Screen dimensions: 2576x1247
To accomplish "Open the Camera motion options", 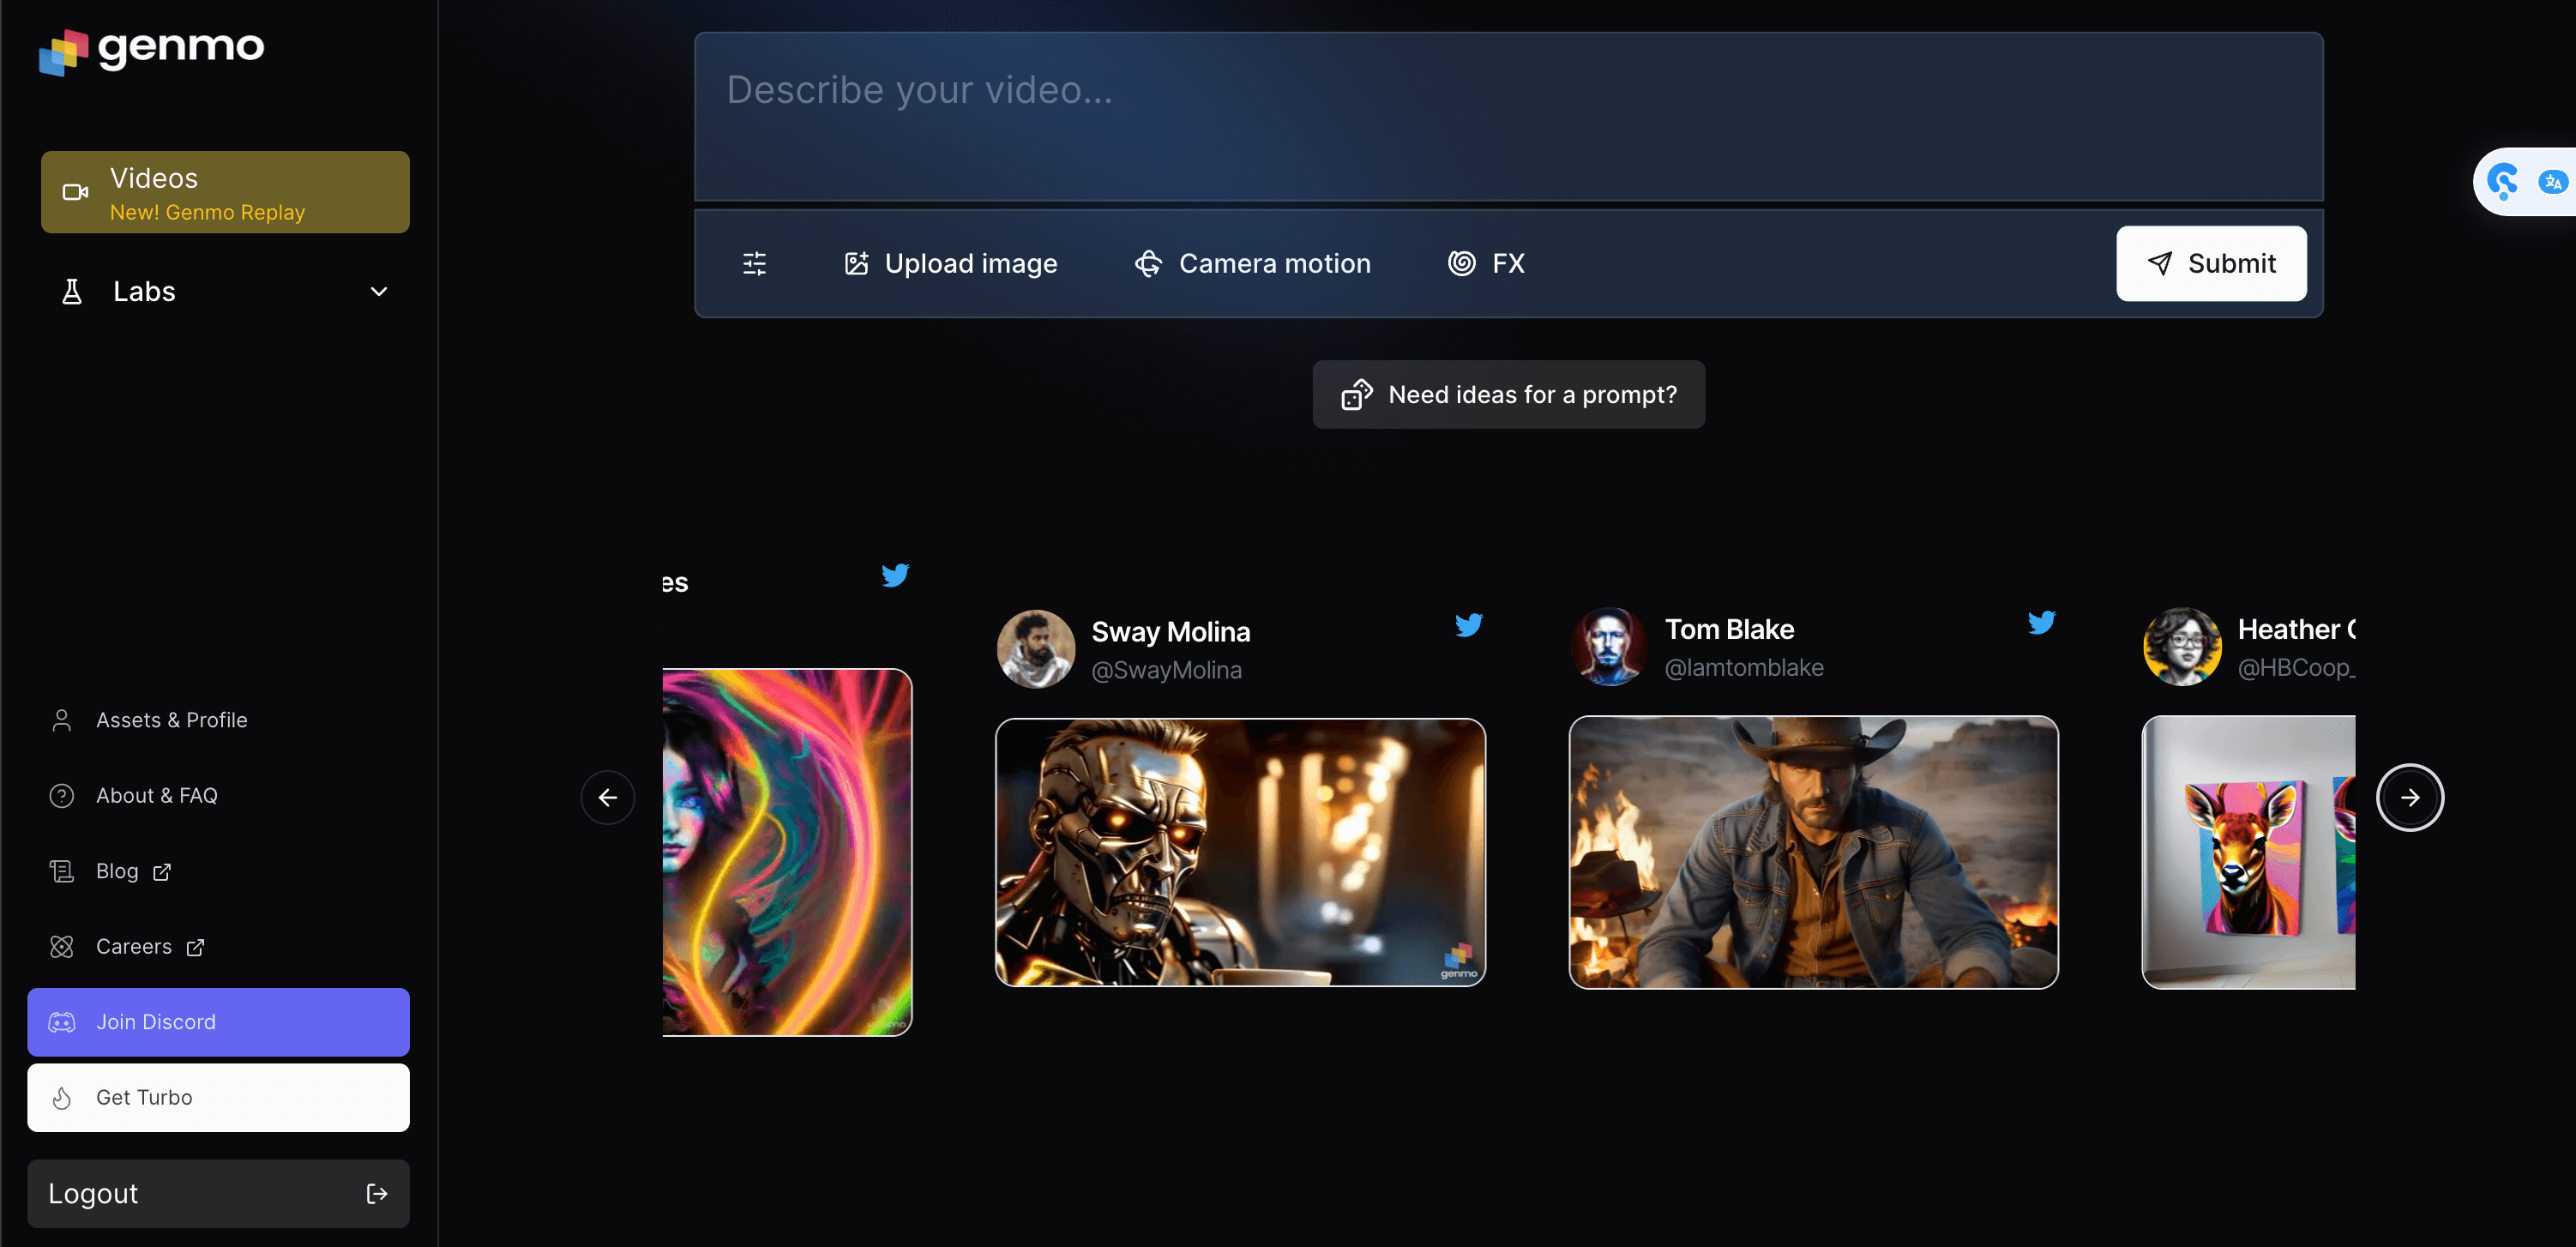I will [1252, 263].
